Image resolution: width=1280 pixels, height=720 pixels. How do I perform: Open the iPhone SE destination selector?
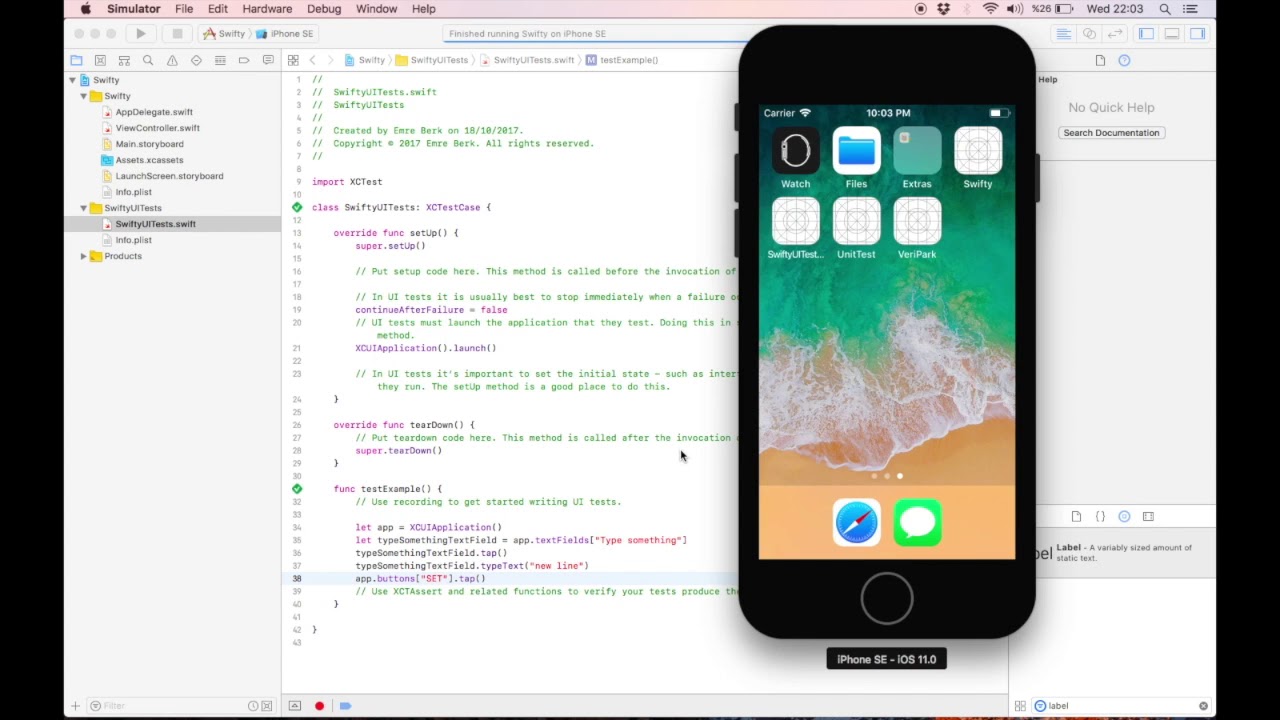pos(285,33)
